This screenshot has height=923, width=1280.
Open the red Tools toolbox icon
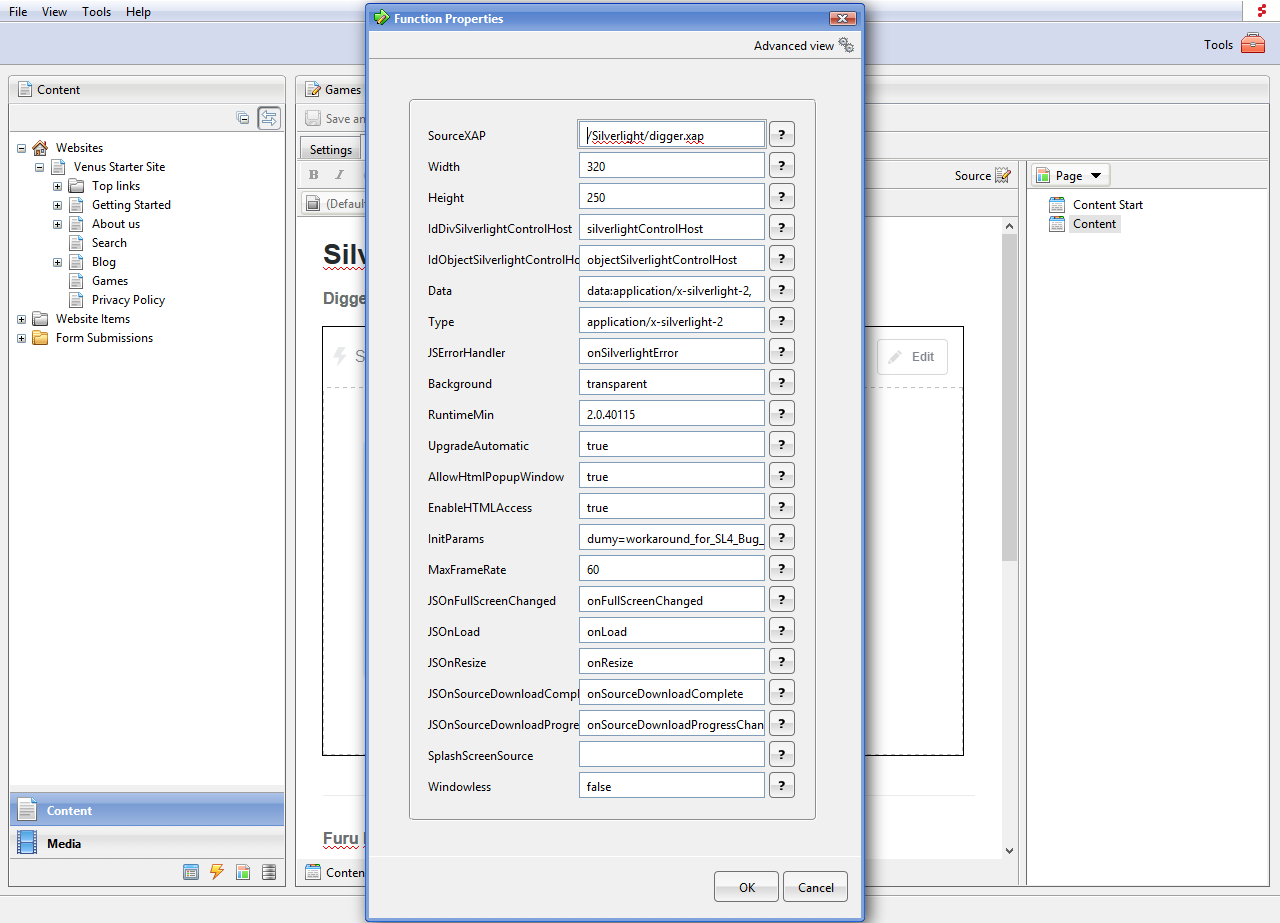(x=1252, y=44)
